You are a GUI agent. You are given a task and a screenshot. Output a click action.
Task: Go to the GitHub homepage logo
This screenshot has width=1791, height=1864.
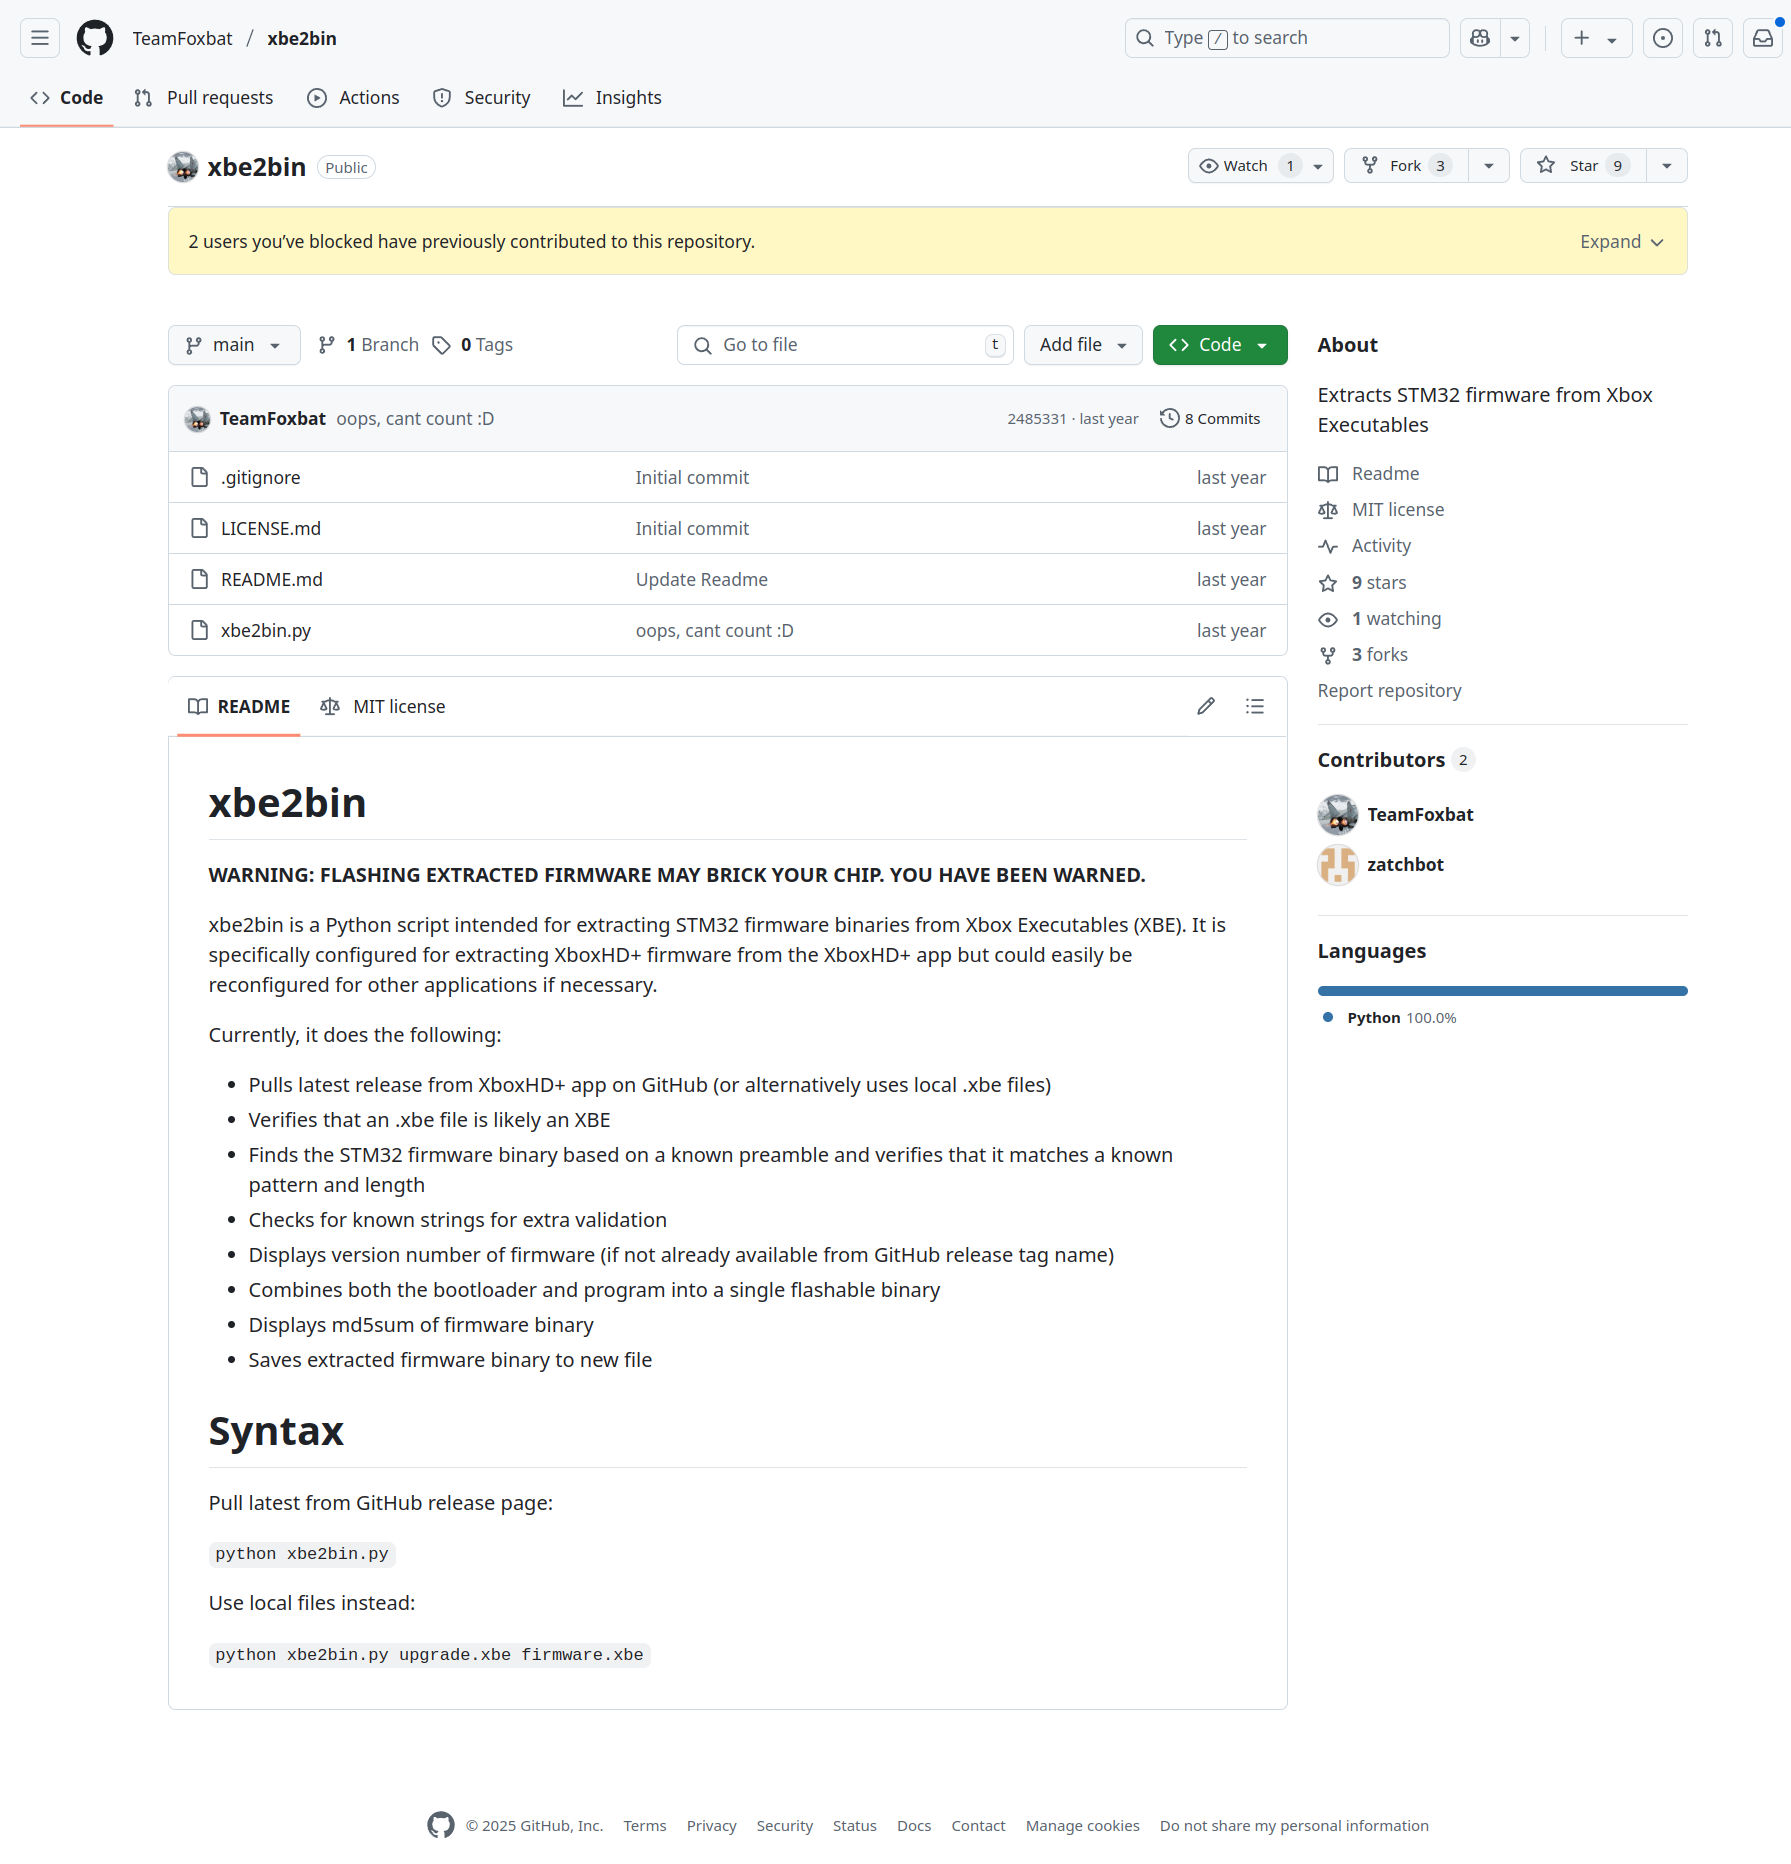click(x=95, y=38)
